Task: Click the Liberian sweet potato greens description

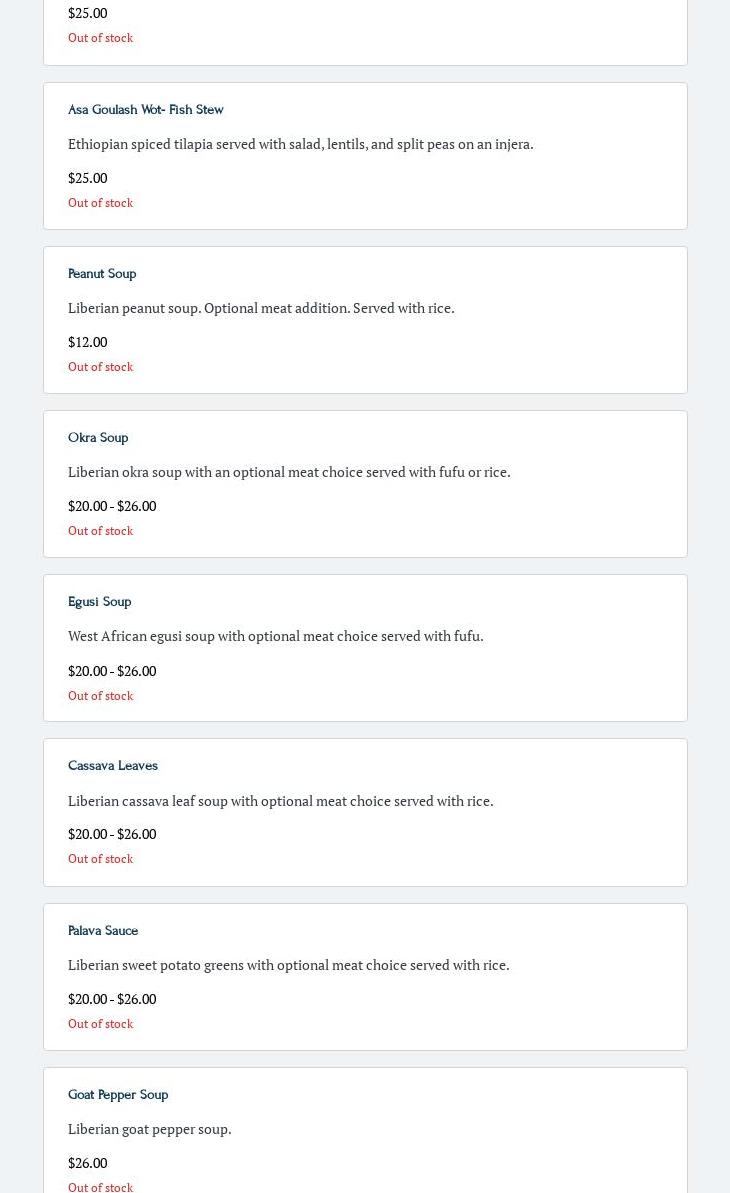Action: [288, 964]
